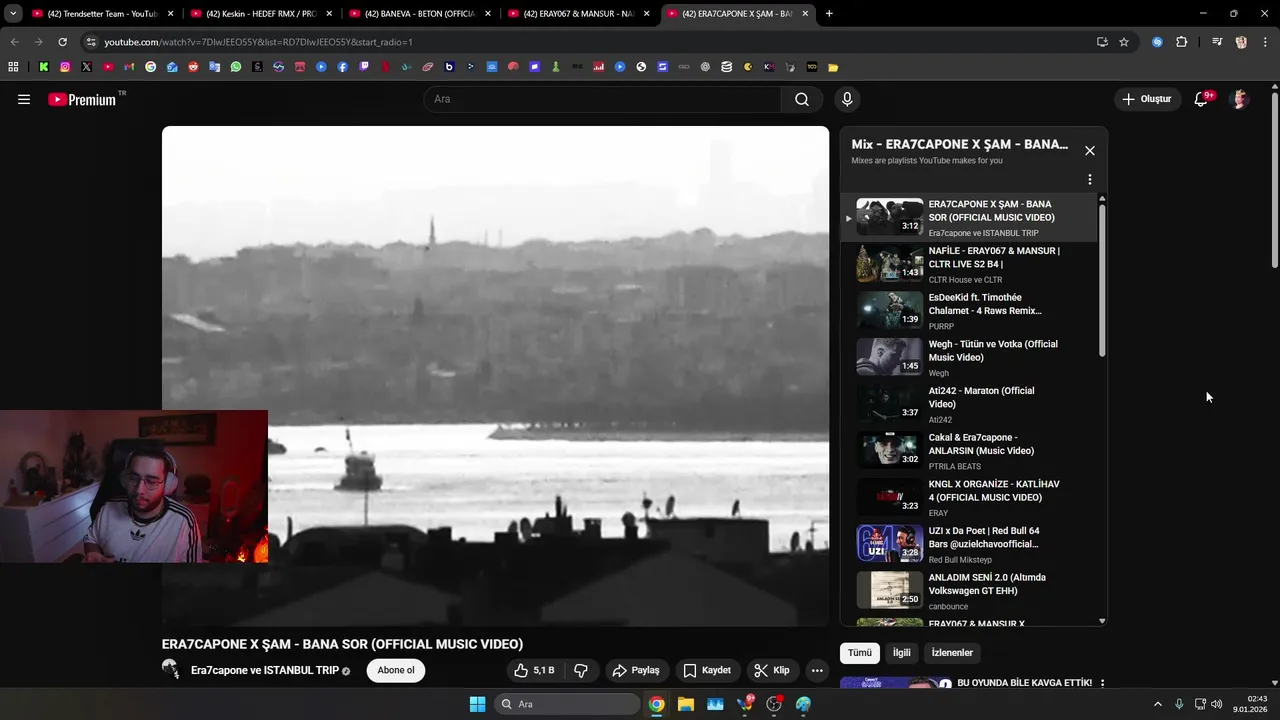
Task: Click the Oluştur create button
Action: point(1146,99)
